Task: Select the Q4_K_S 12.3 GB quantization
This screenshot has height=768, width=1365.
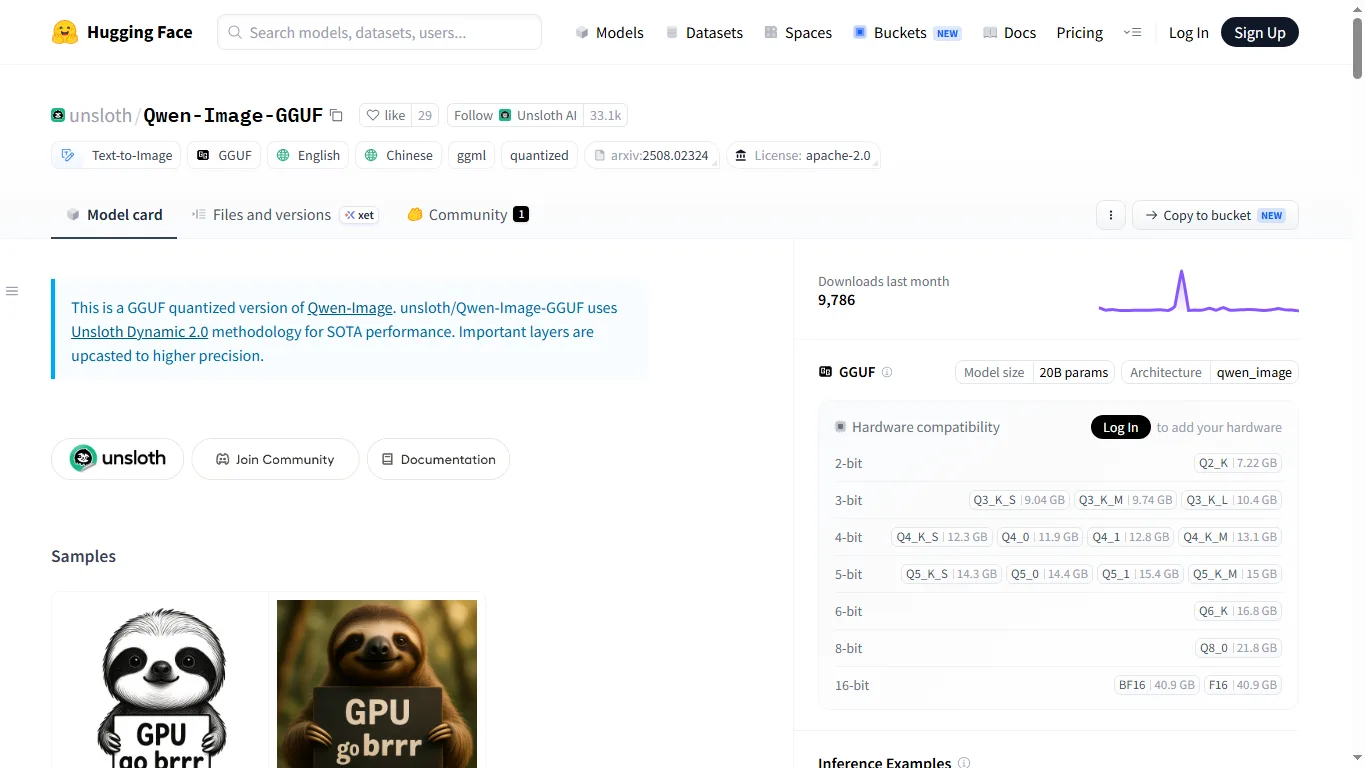Action: pos(942,537)
